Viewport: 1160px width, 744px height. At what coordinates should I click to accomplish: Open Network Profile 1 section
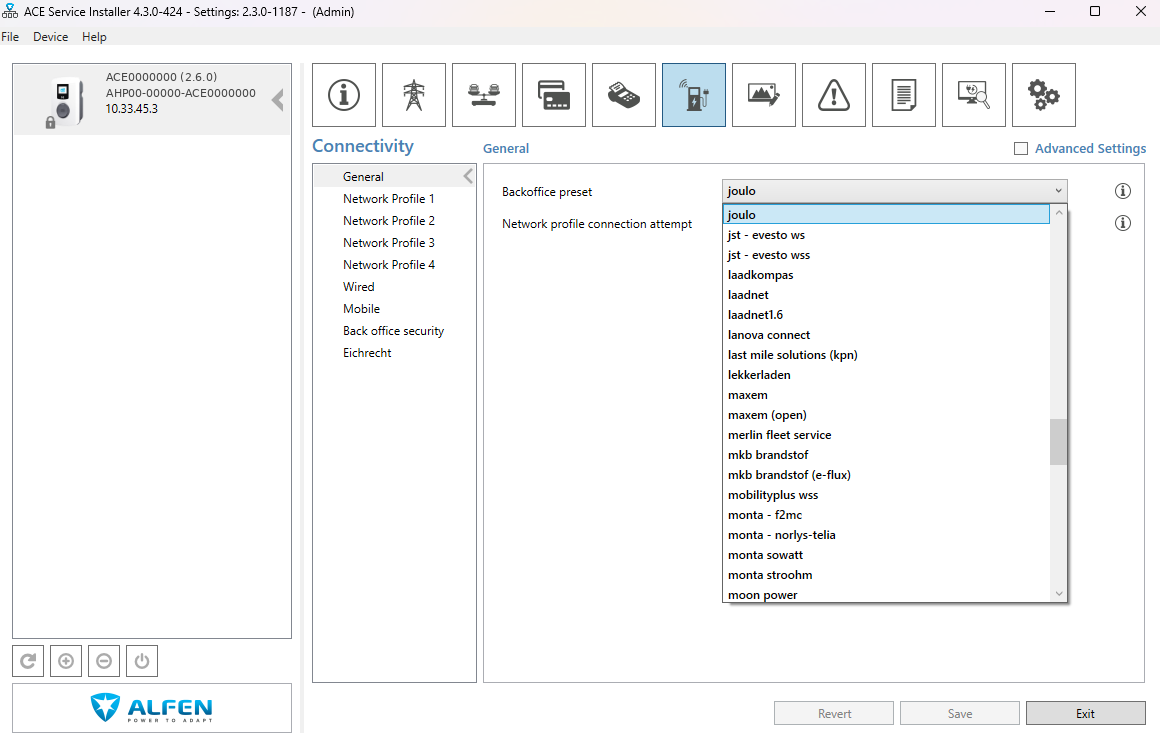(x=388, y=199)
